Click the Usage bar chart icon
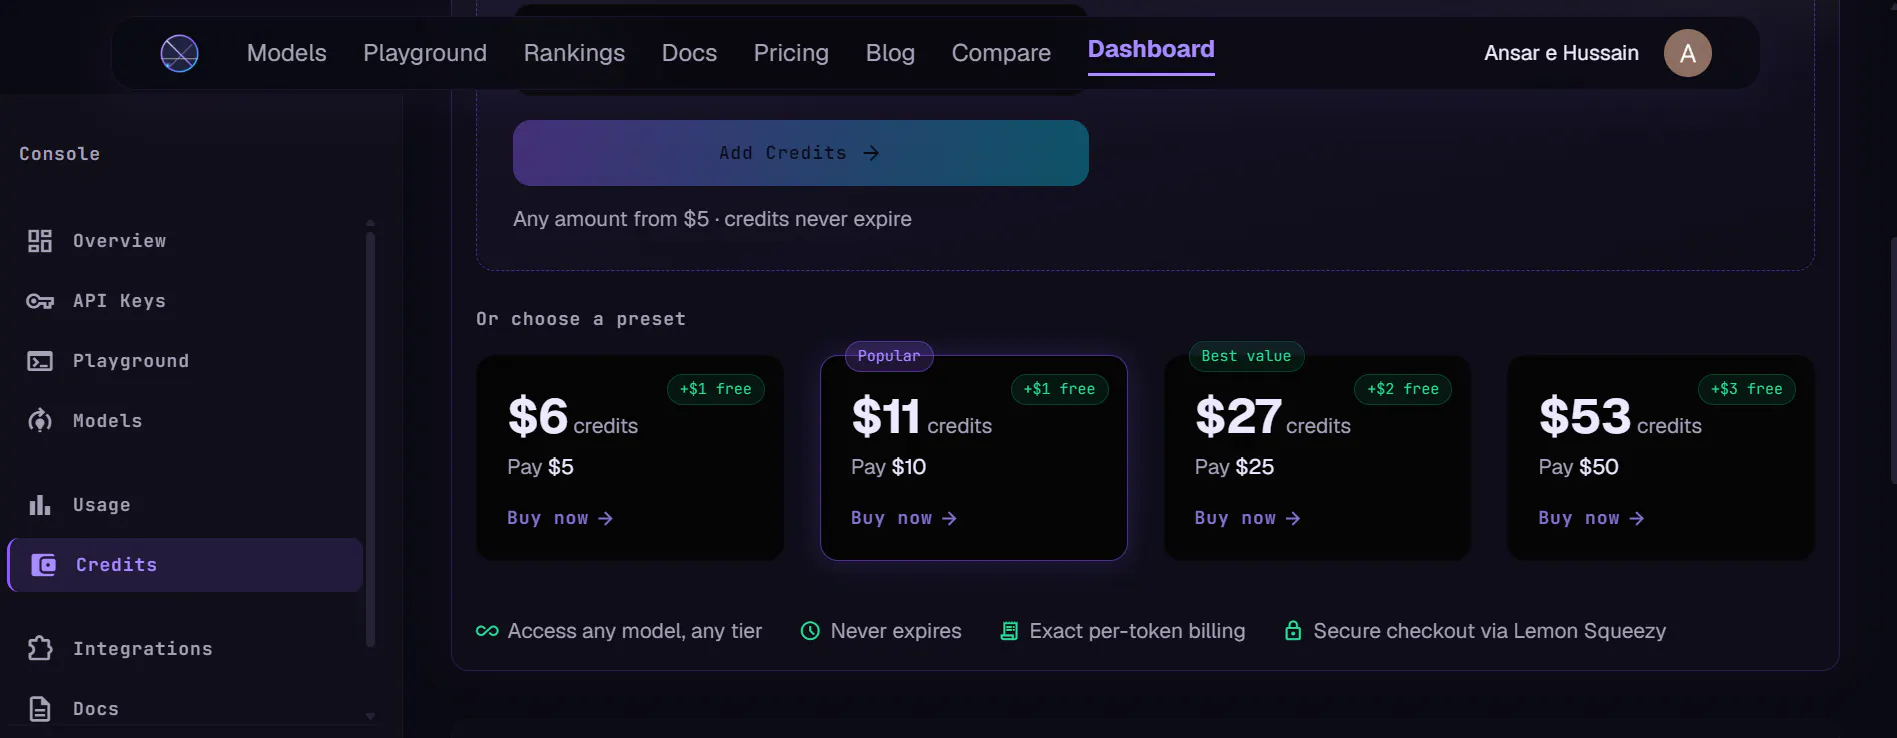This screenshot has height=738, width=1897. 40,505
